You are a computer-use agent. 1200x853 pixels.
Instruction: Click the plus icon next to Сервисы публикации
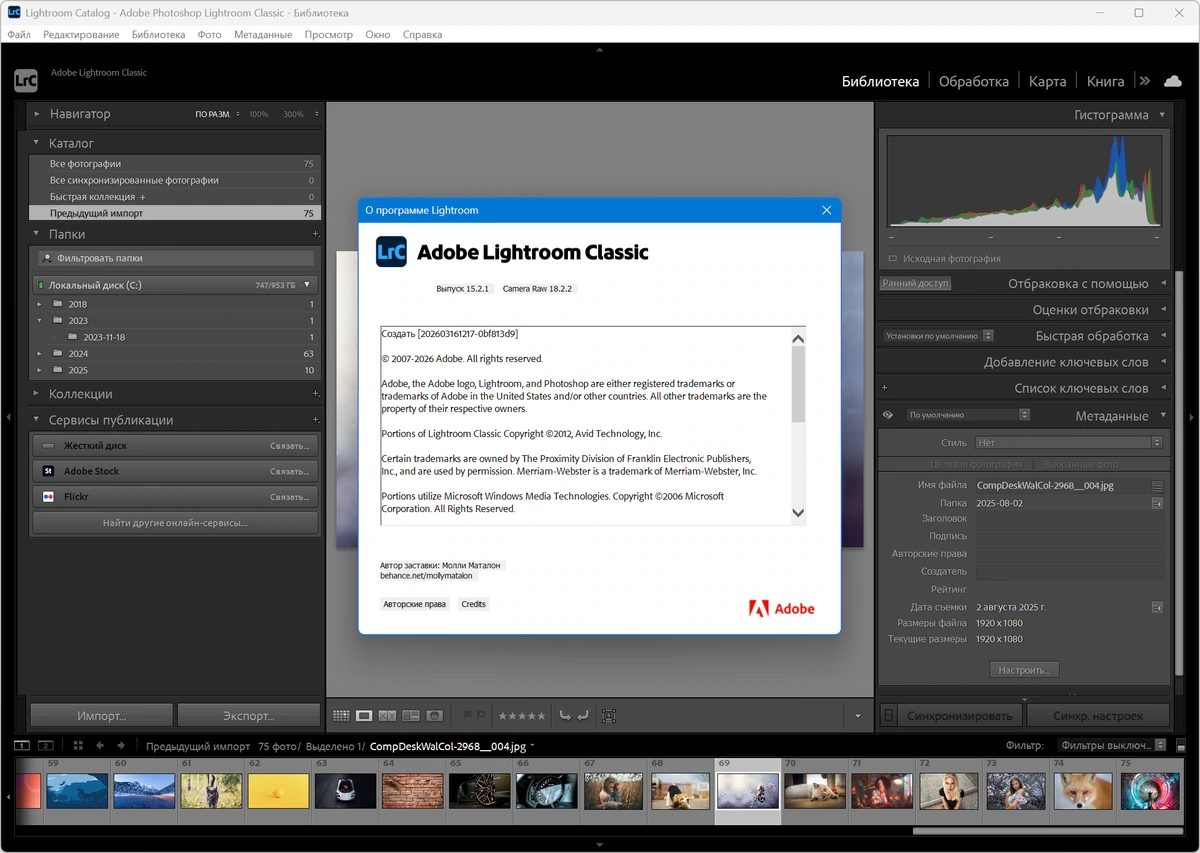click(315, 420)
